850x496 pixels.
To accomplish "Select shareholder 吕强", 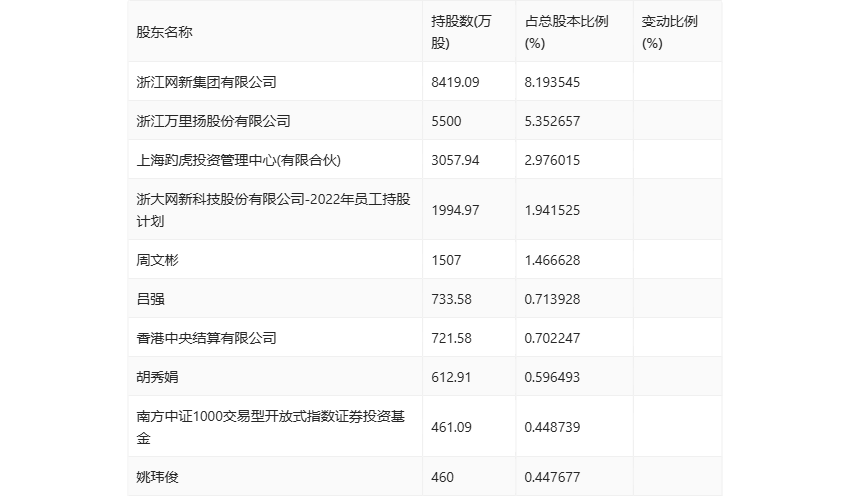I will click(x=150, y=299).
